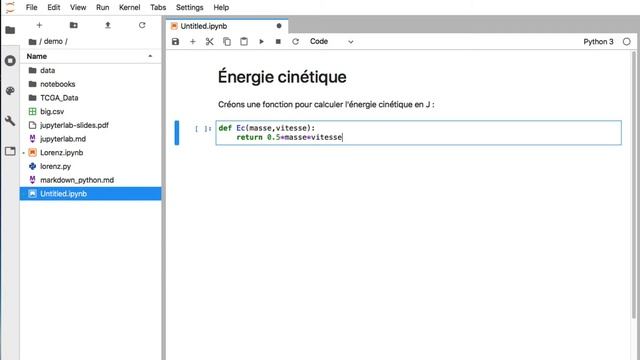
Task: Click the 'Créons une fonction' markdown text
Action: tap(326, 104)
